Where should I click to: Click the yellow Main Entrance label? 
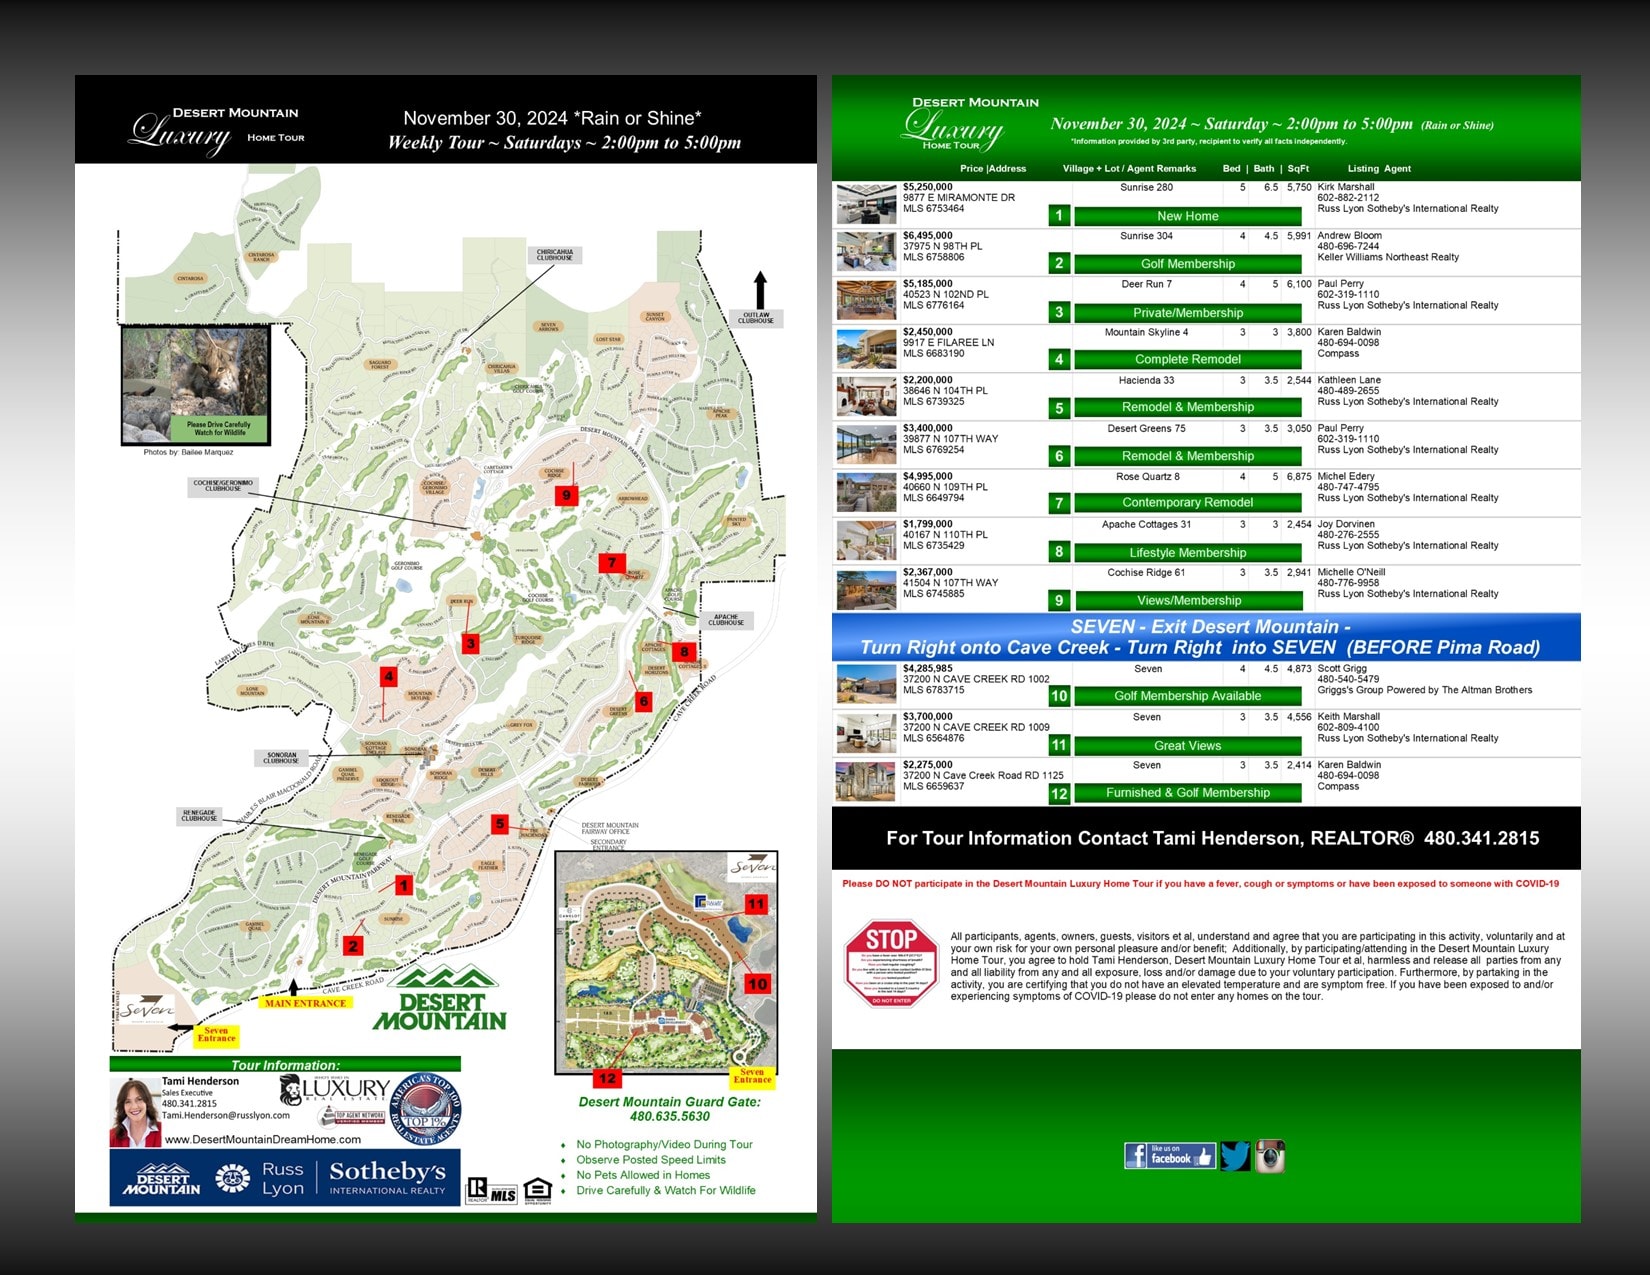coord(305,1003)
